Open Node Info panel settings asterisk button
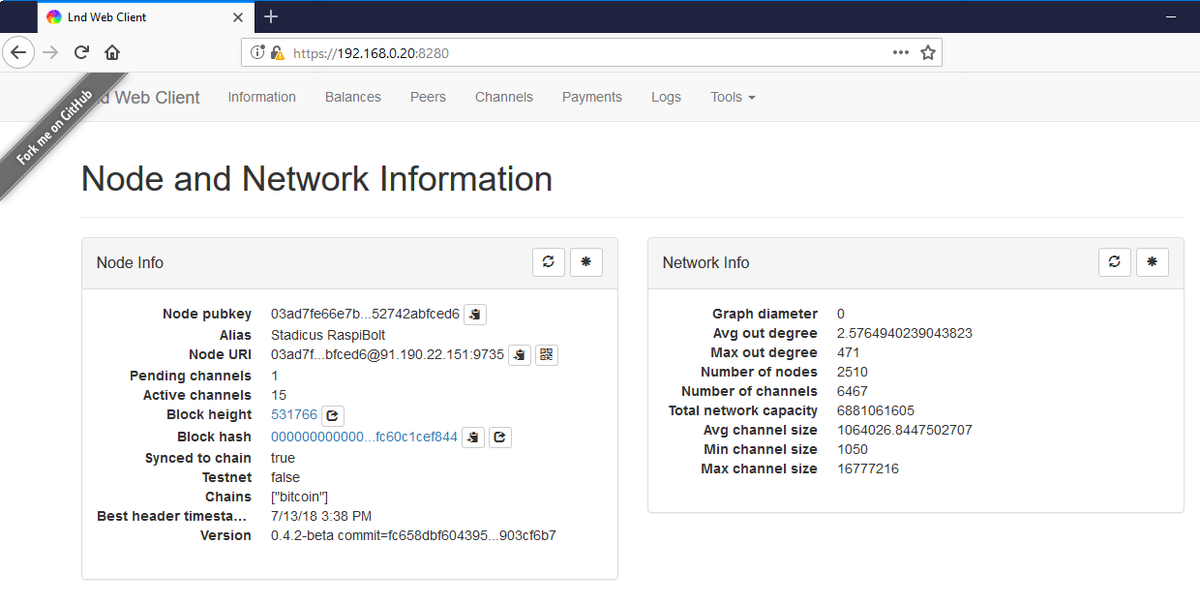 point(586,262)
